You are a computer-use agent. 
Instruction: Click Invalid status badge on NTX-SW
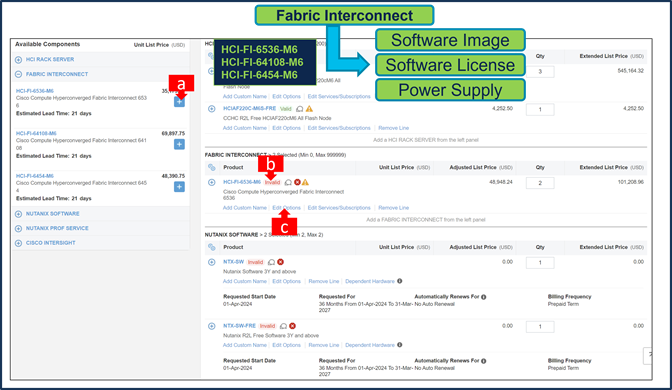pos(255,262)
